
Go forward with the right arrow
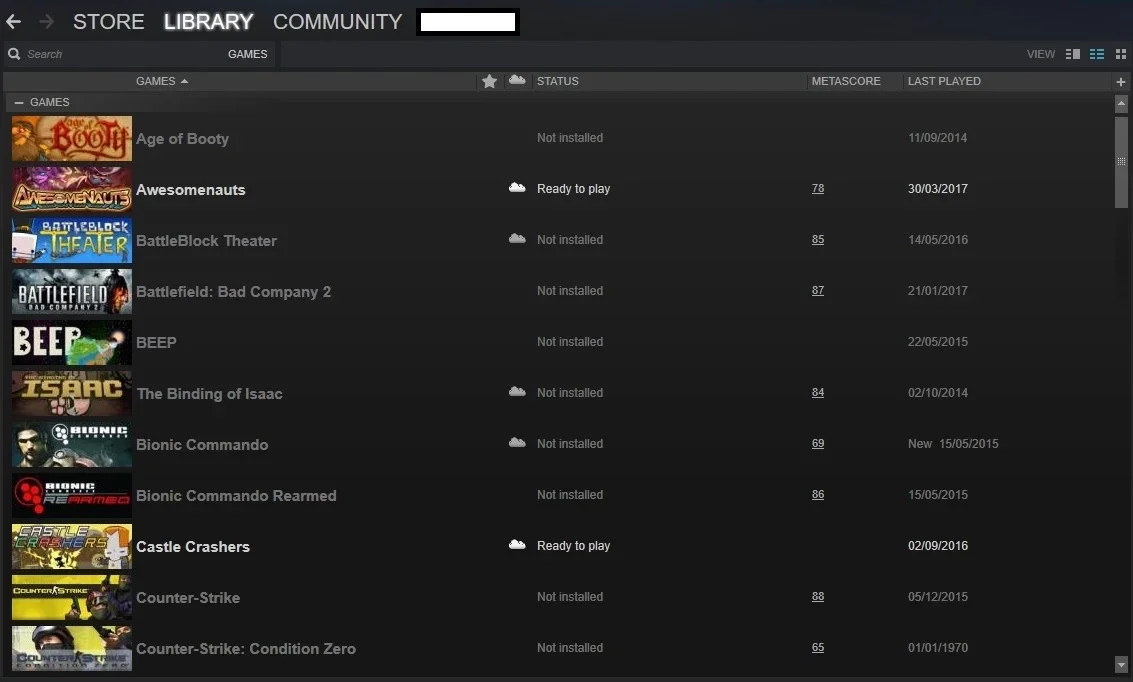46,22
